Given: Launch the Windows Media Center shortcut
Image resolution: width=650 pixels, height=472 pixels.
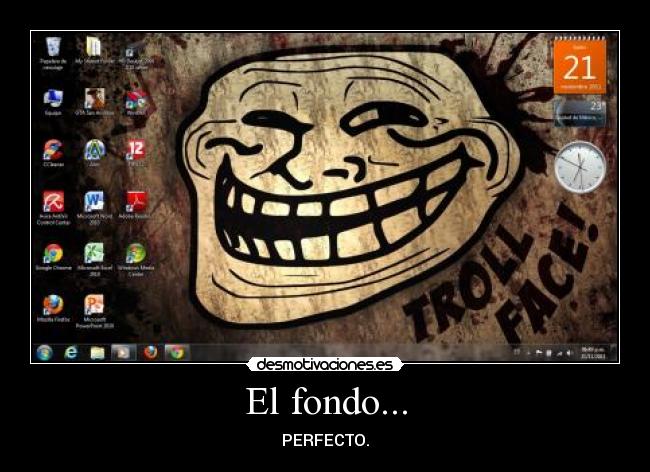Looking at the screenshot, I should click(136, 259).
